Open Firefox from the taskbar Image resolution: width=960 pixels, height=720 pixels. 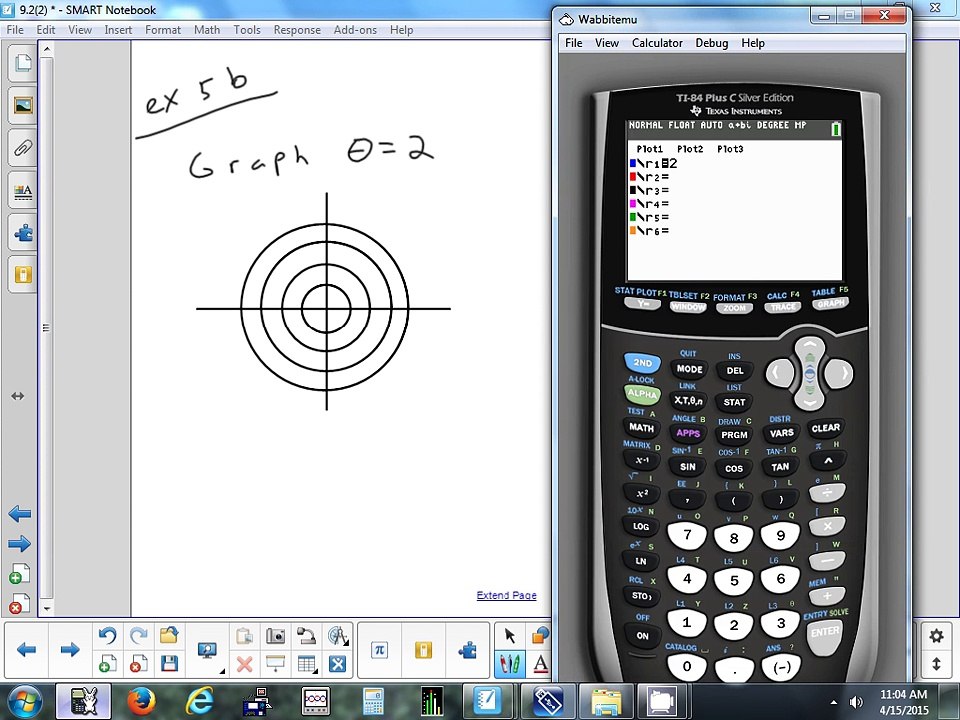click(141, 702)
